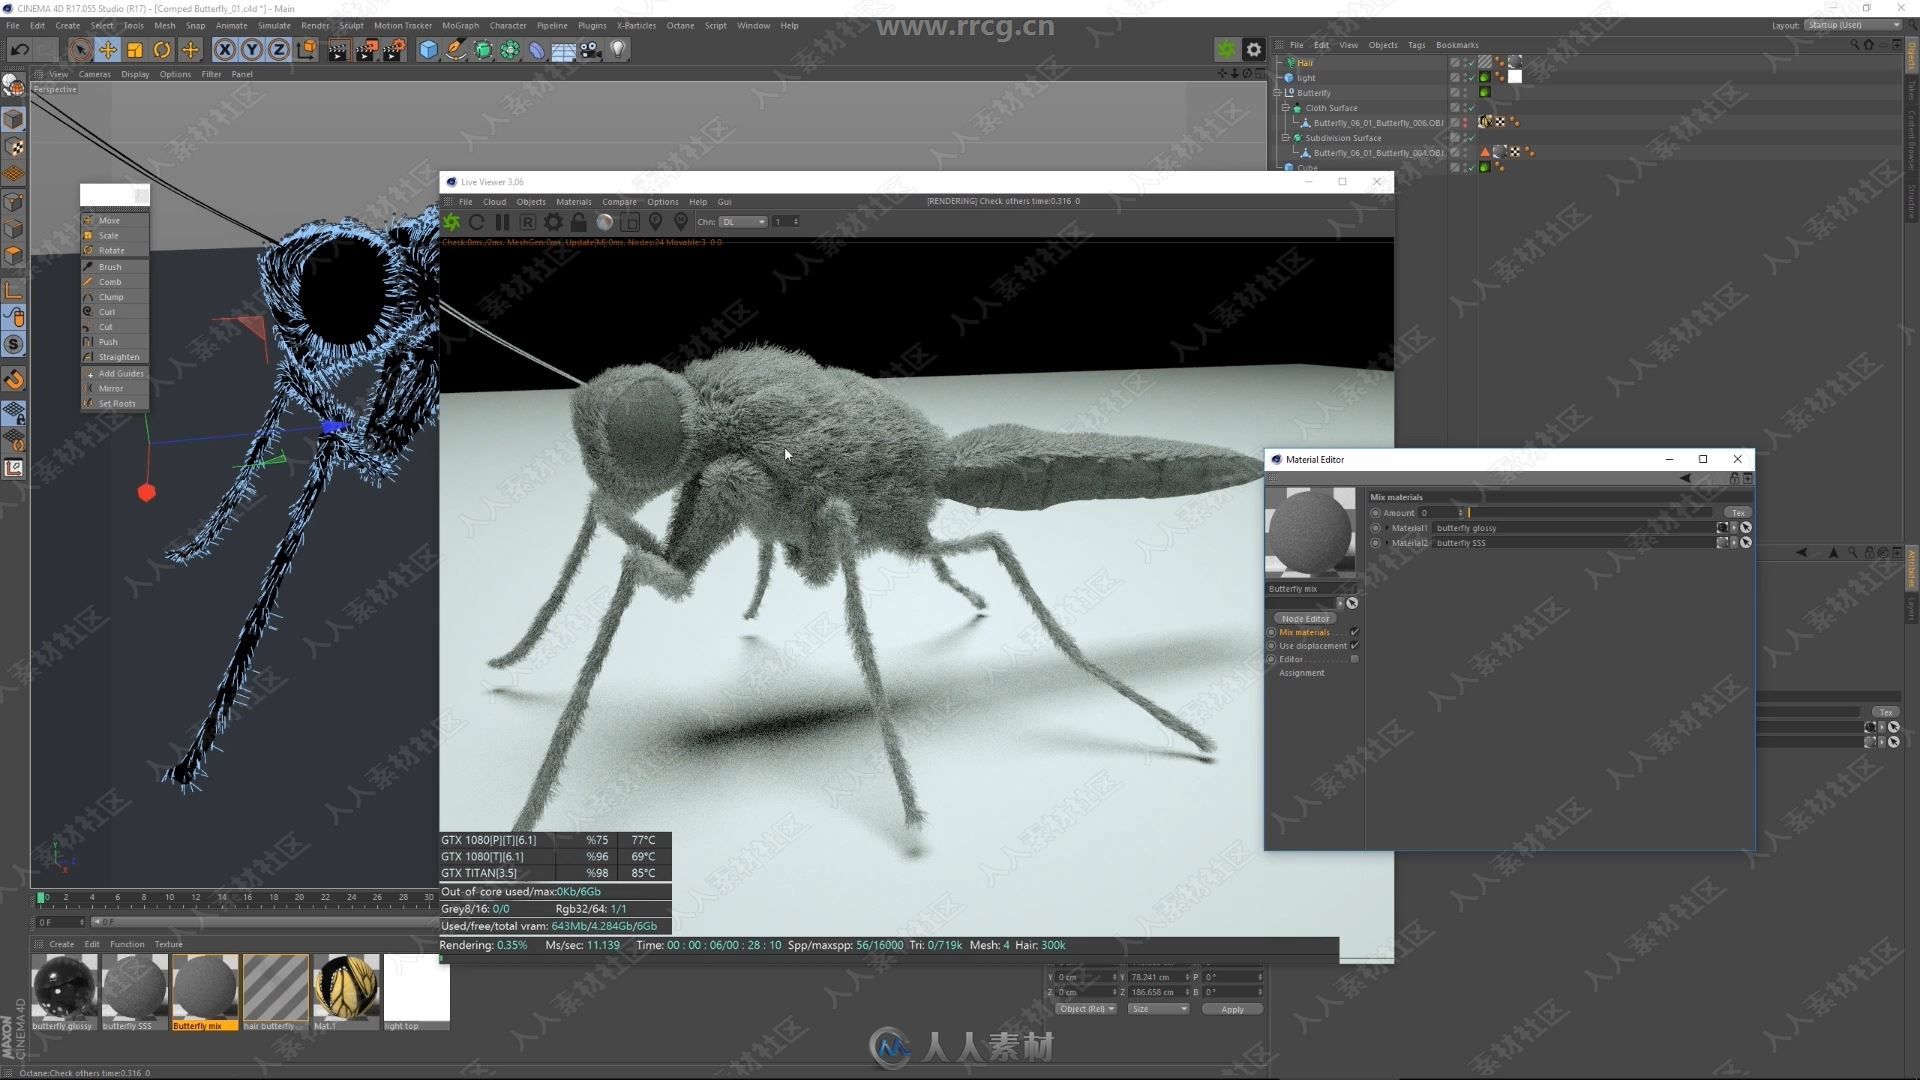Add a Camera object from toolbar
Image resolution: width=1920 pixels, height=1080 pixels.
pos(591,49)
